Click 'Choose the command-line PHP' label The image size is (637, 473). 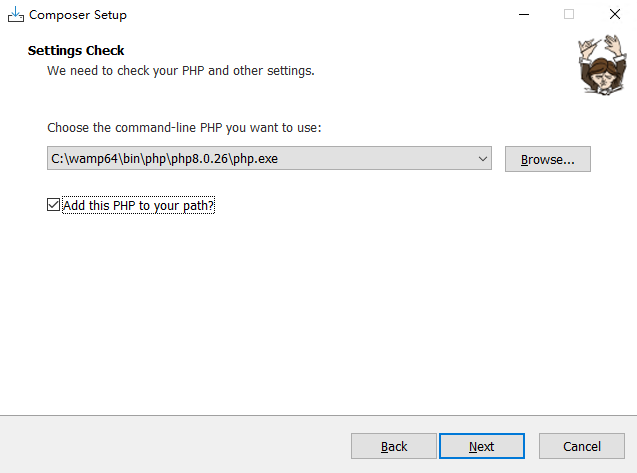(184, 128)
